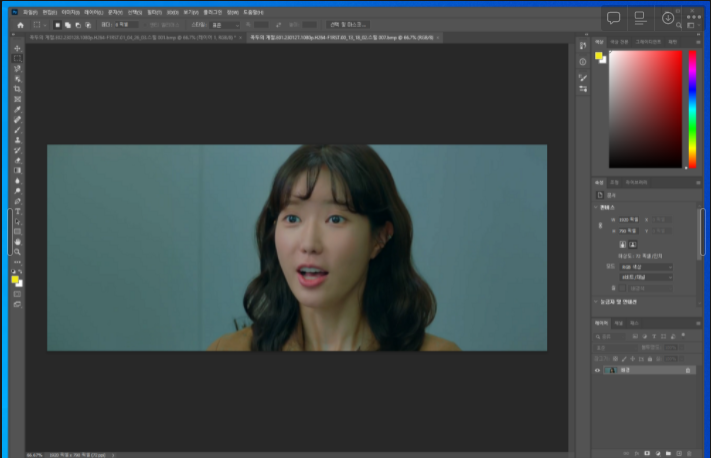Switch to the 그레이디언트 tab
The width and height of the screenshot is (711, 458).
tap(648, 42)
